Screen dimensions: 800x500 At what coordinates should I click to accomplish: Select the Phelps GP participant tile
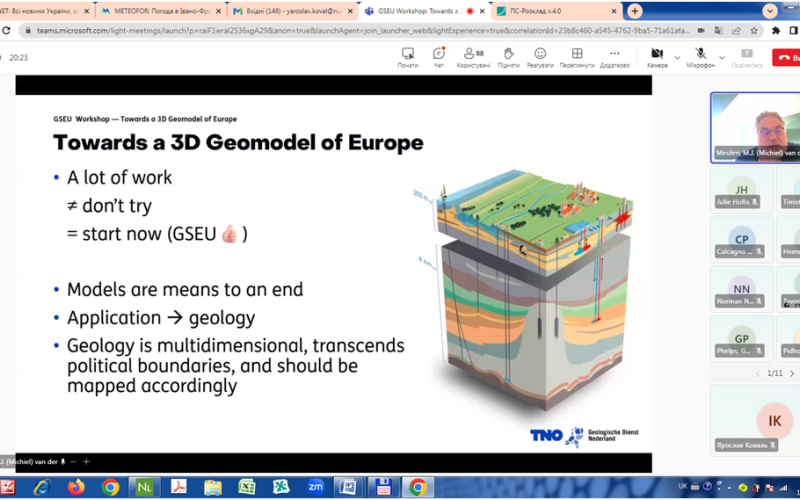click(x=741, y=338)
